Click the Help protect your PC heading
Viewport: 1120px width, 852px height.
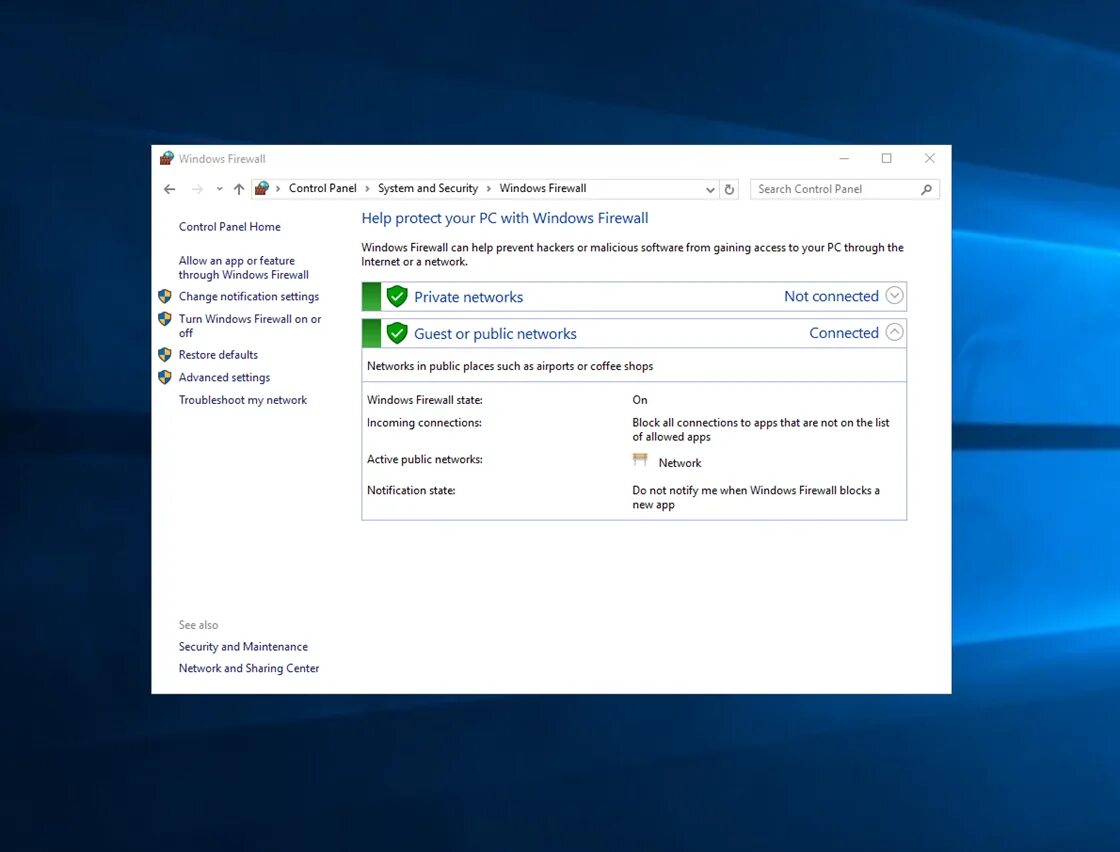[x=505, y=218]
